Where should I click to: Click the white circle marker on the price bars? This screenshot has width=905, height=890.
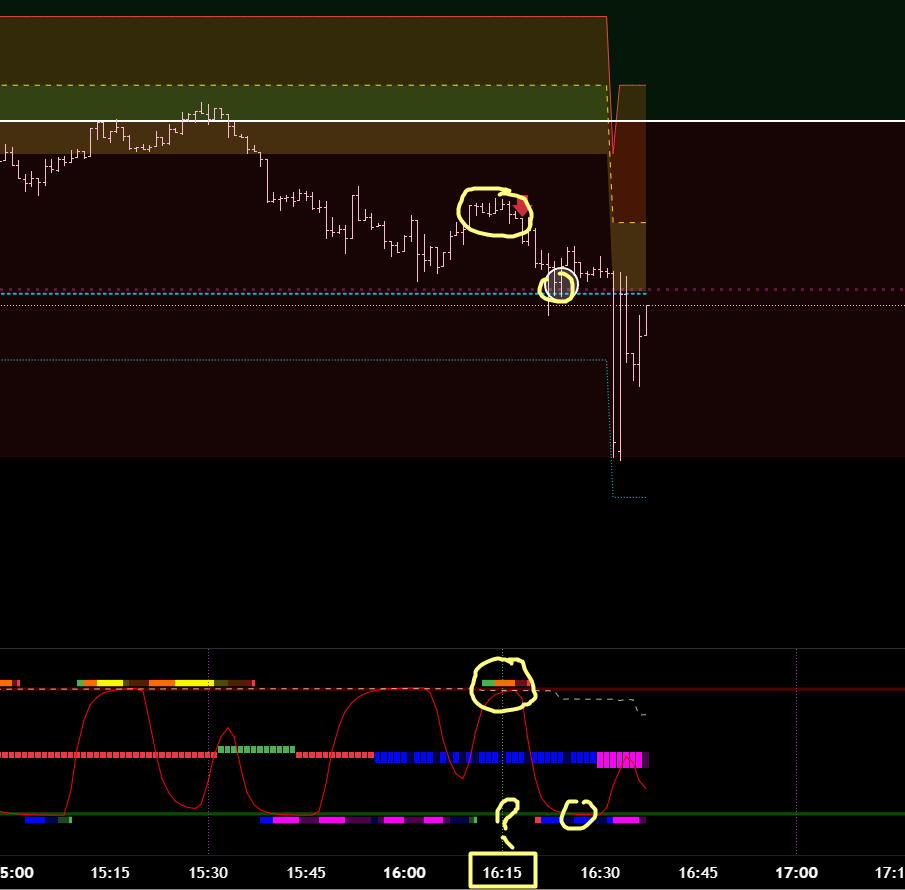(560, 285)
